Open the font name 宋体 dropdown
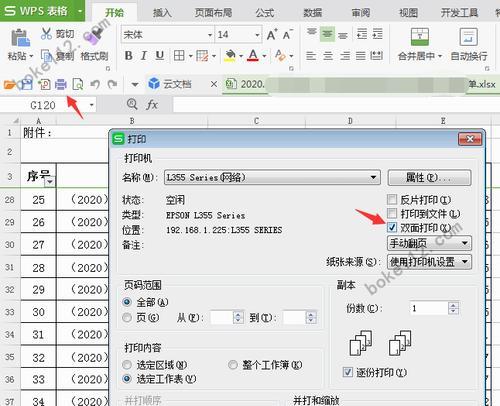Viewport: 500px width, 406px height. (210, 35)
